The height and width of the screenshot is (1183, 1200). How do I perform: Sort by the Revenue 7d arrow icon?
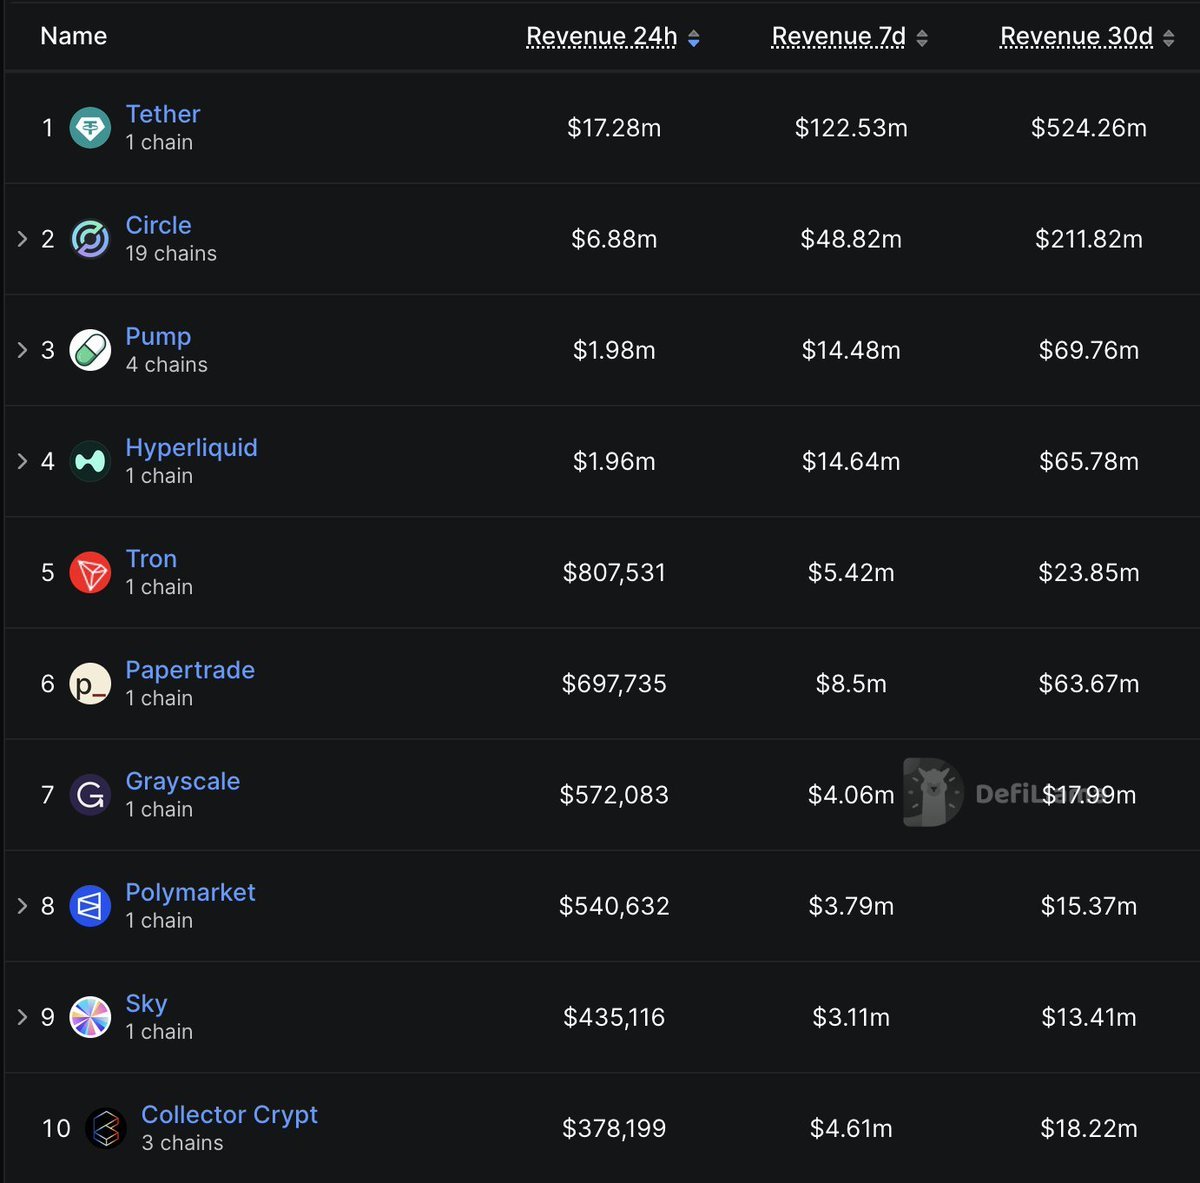point(922,38)
